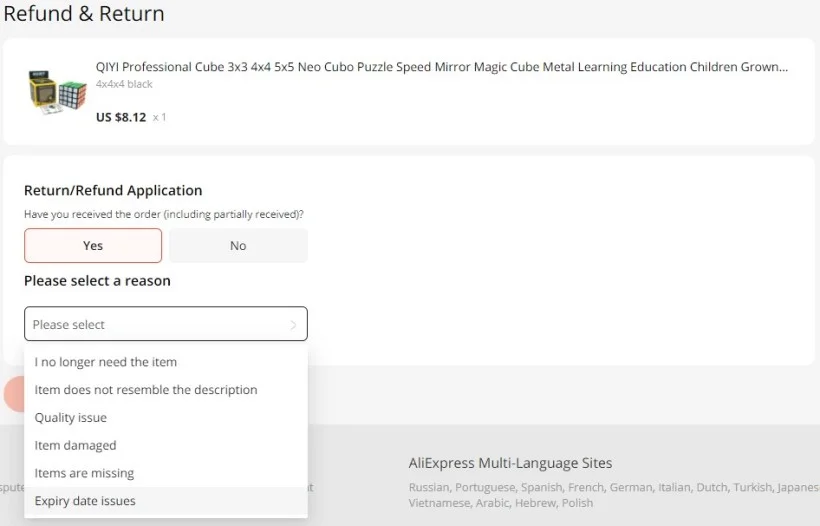Click the 'Refund & Return' page heading
This screenshot has width=820, height=526.
click(x=84, y=13)
